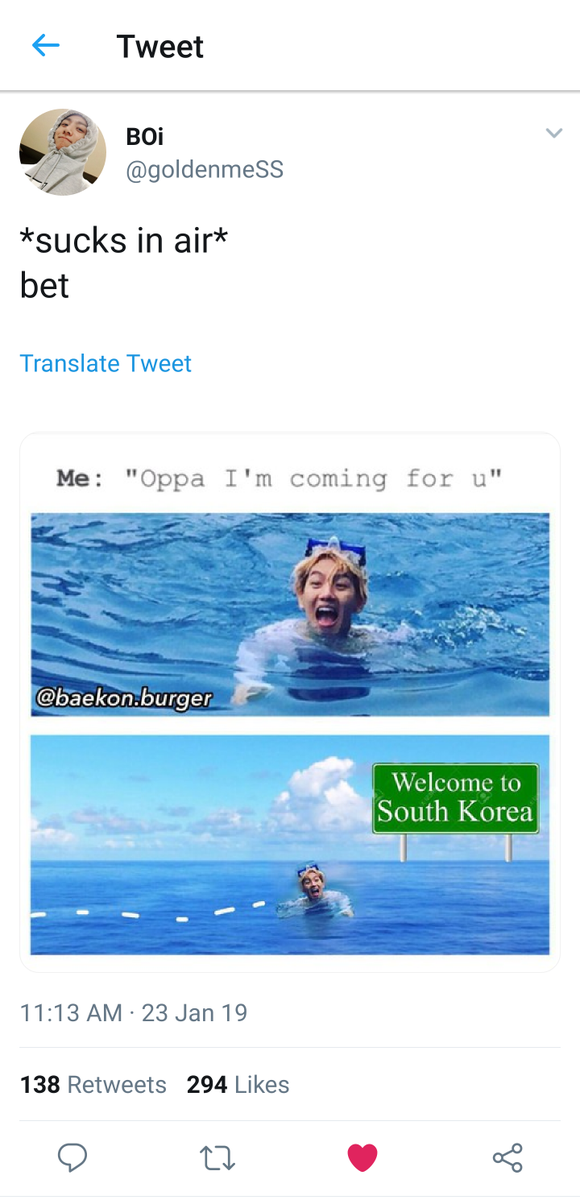Tap the Tweet header title
The image size is (580, 1200).
click(160, 47)
